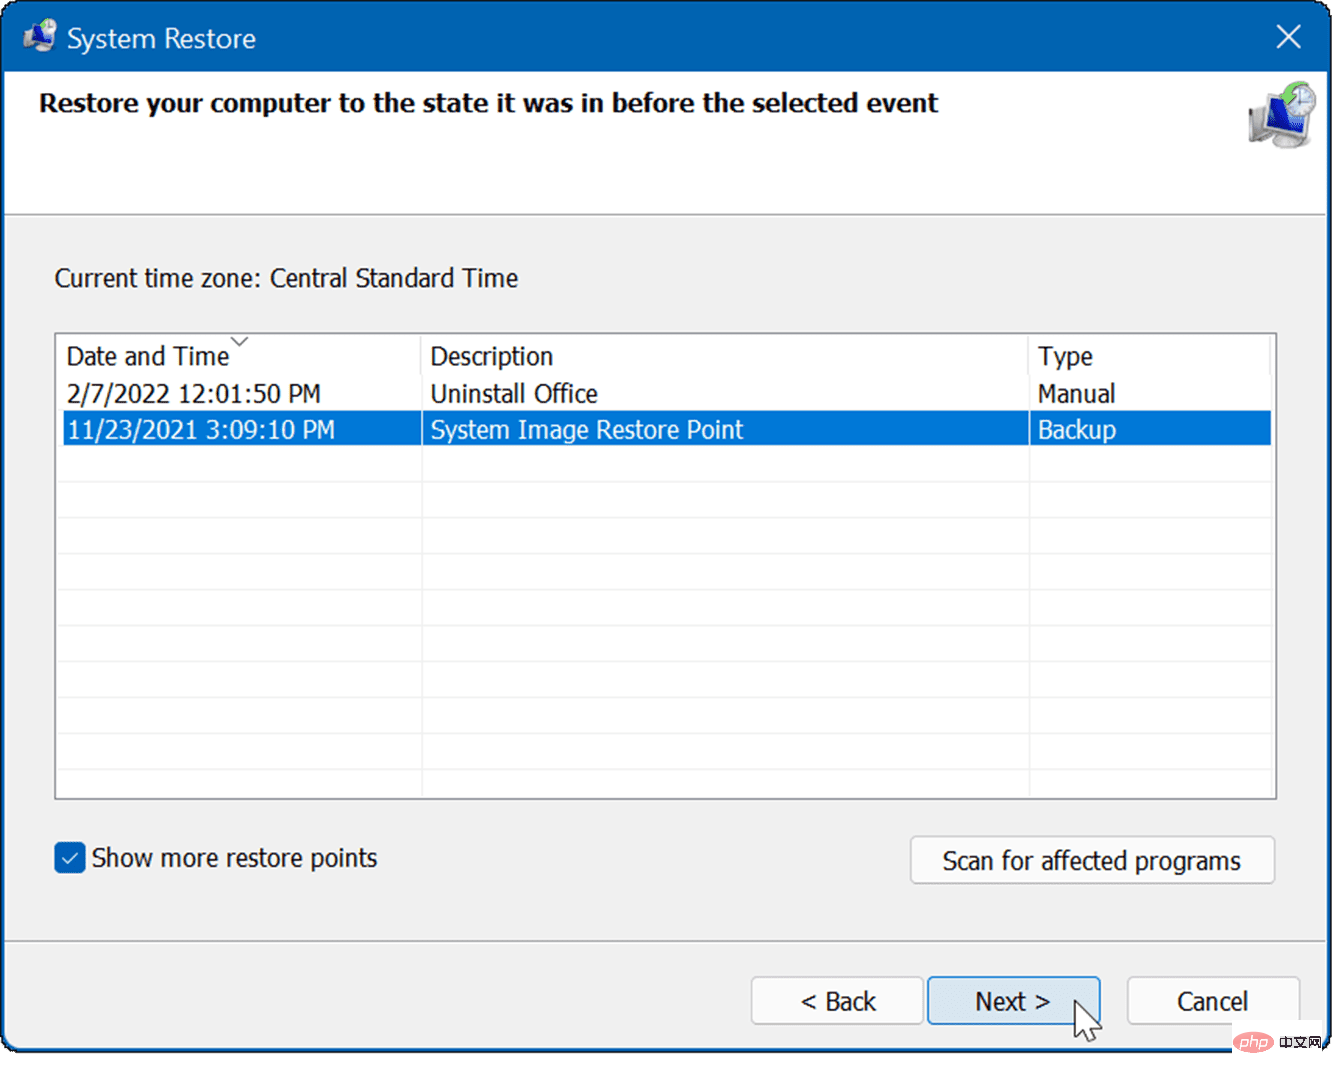1332x1075 pixels.
Task: Click the Manual type cell
Action: tap(1076, 394)
